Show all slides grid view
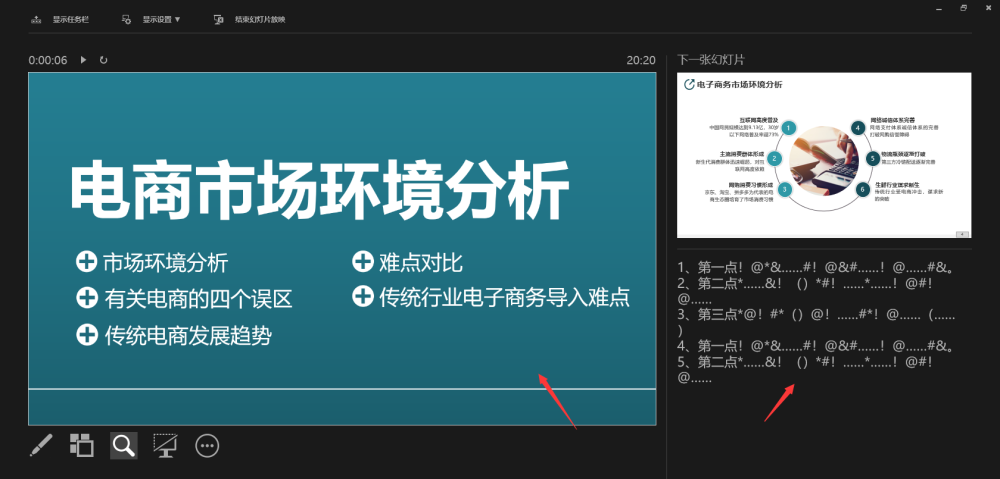 [x=82, y=445]
